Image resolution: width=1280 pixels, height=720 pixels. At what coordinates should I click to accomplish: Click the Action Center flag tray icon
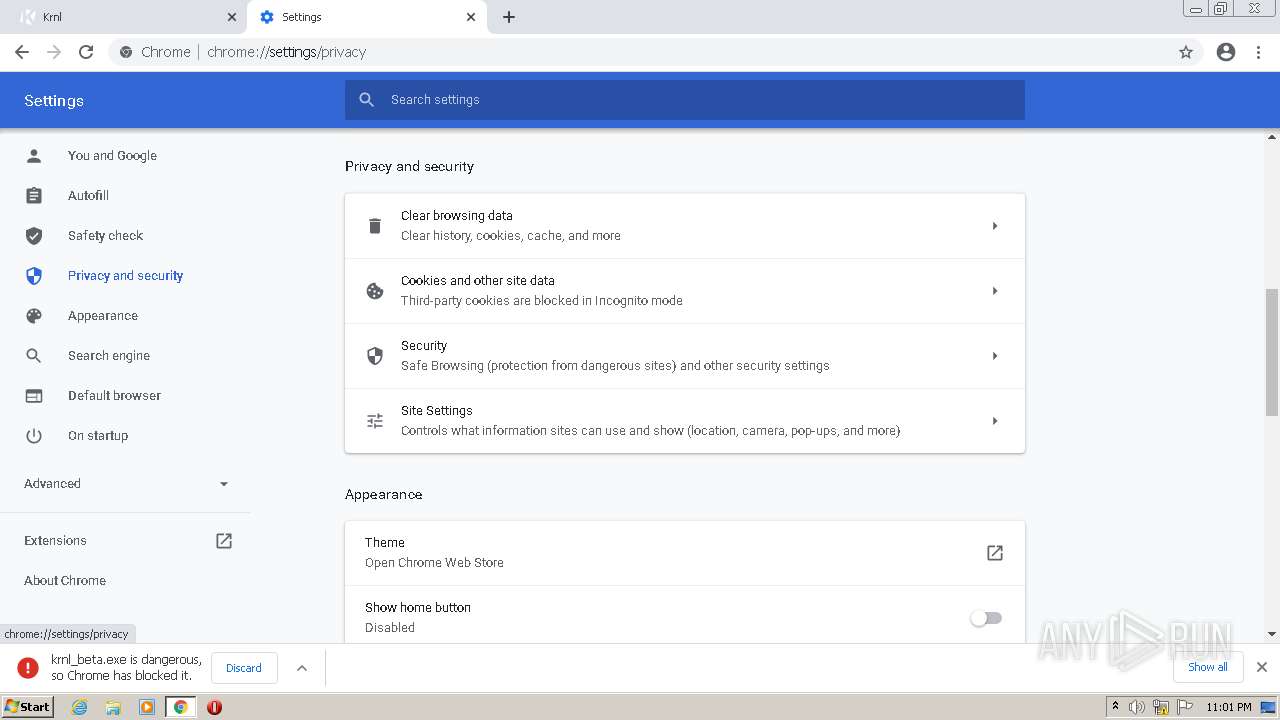[x=1184, y=707]
